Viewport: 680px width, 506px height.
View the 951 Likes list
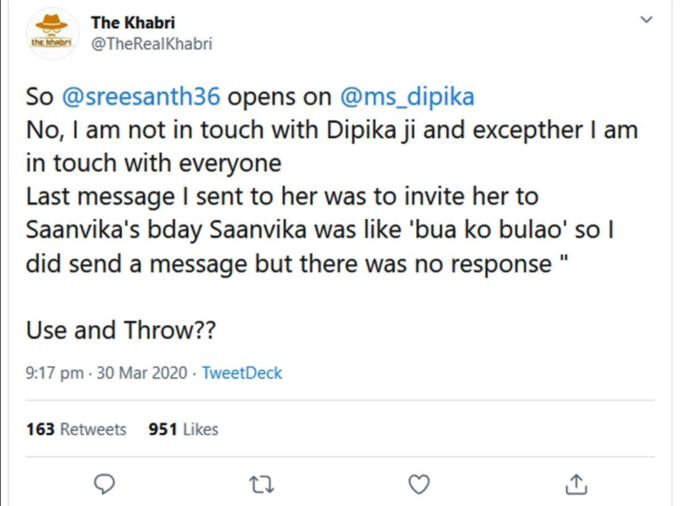coord(183,429)
